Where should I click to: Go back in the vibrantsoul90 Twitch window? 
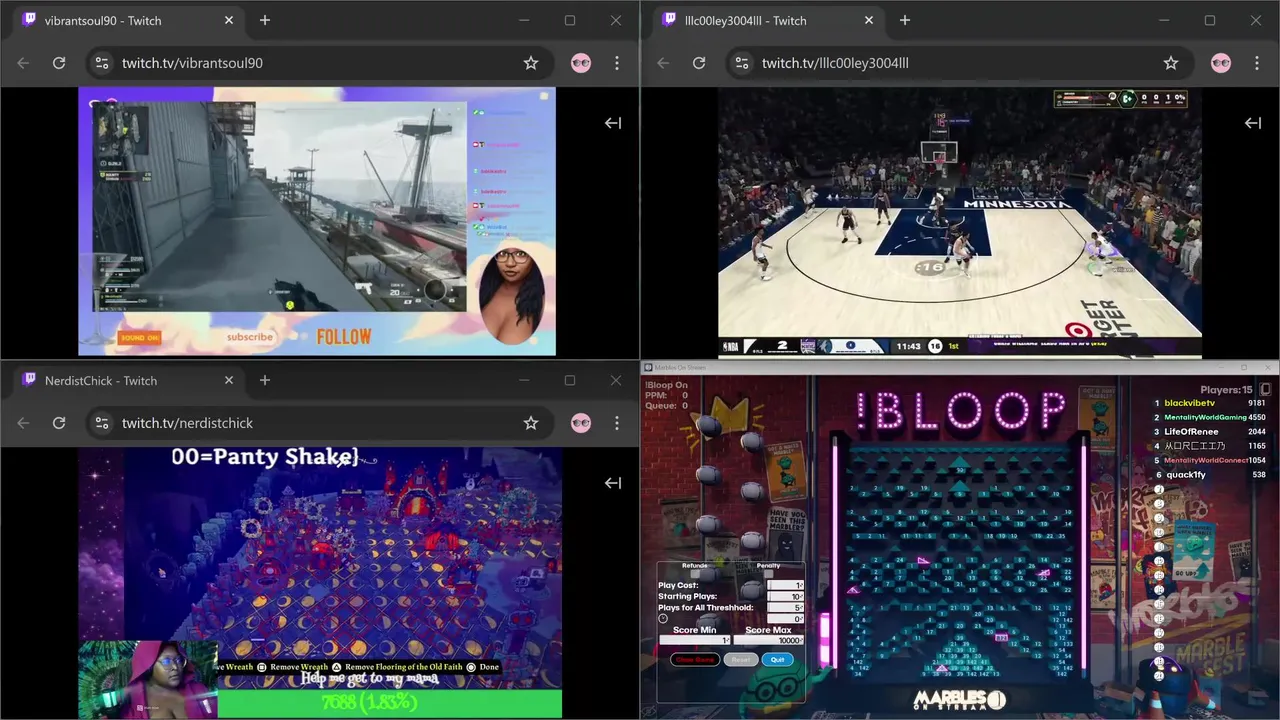click(23, 63)
